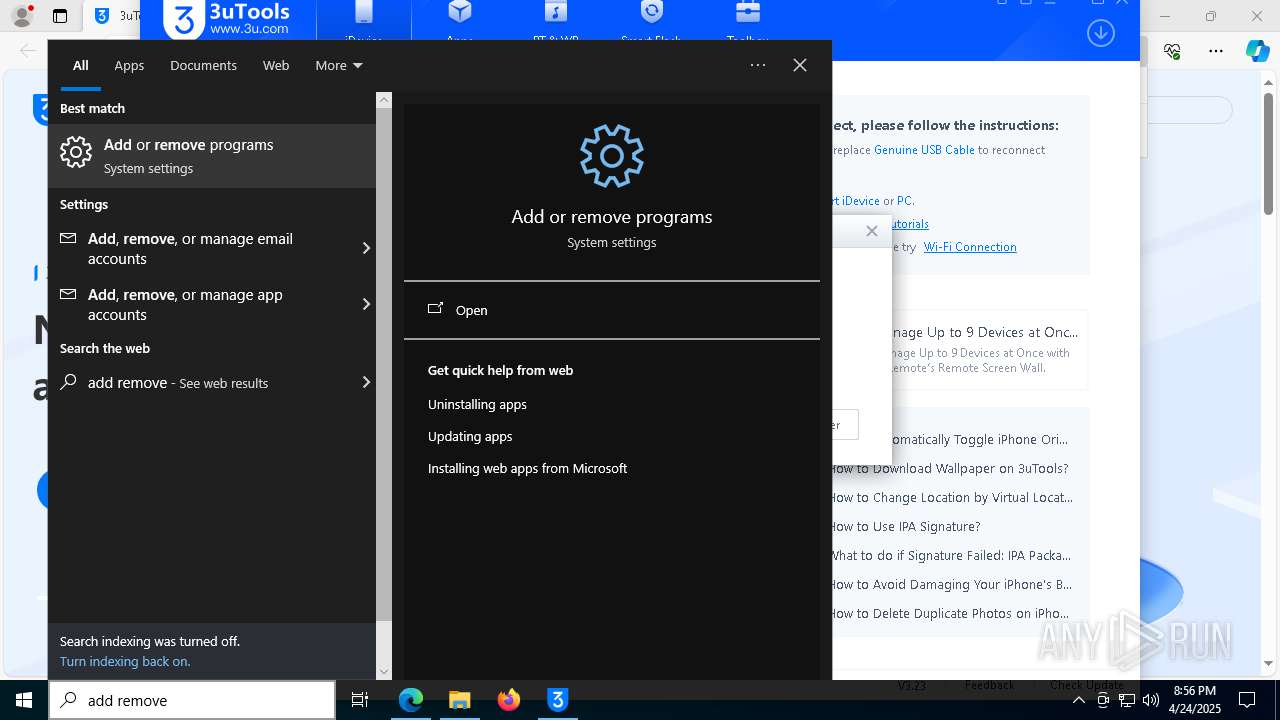Select the Web search filter tab

276,65
